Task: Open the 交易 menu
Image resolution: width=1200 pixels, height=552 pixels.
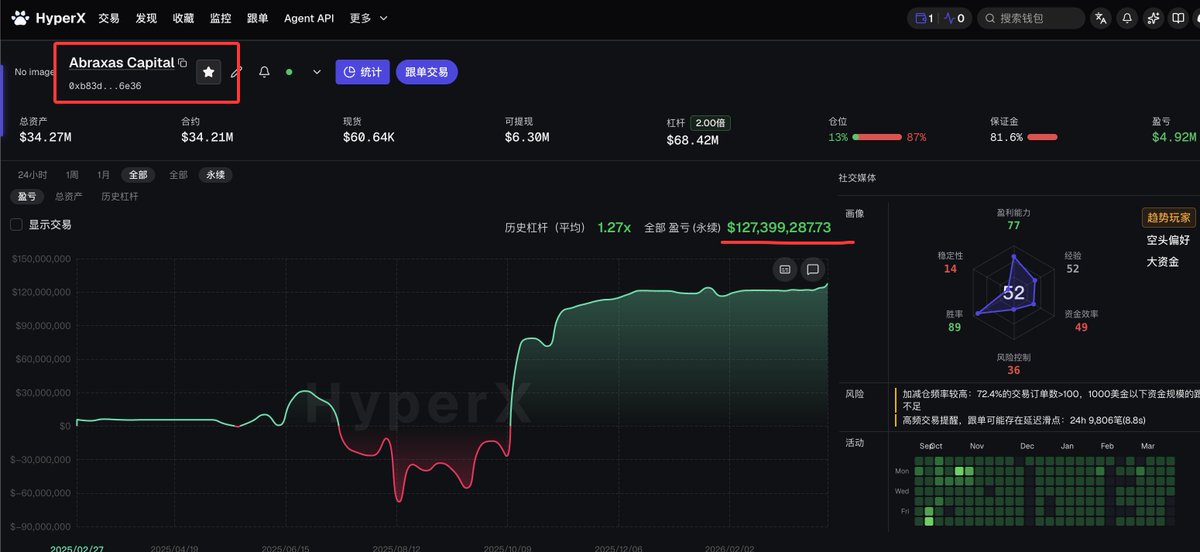Action: [109, 18]
